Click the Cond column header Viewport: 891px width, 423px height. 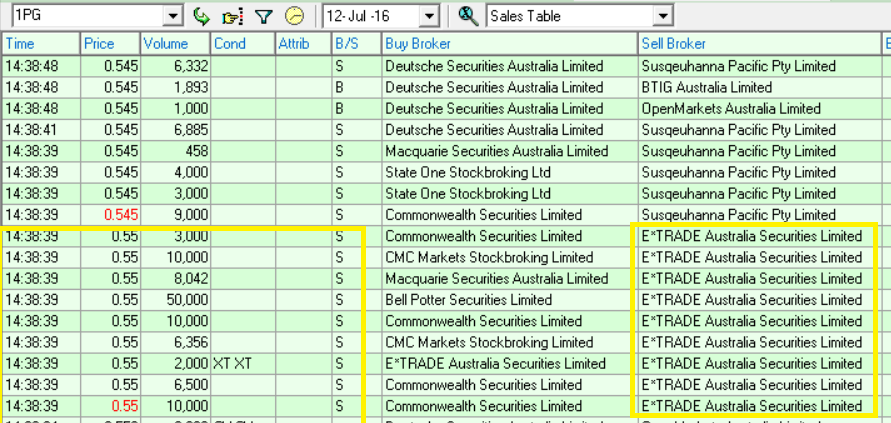pyautogui.click(x=243, y=44)
